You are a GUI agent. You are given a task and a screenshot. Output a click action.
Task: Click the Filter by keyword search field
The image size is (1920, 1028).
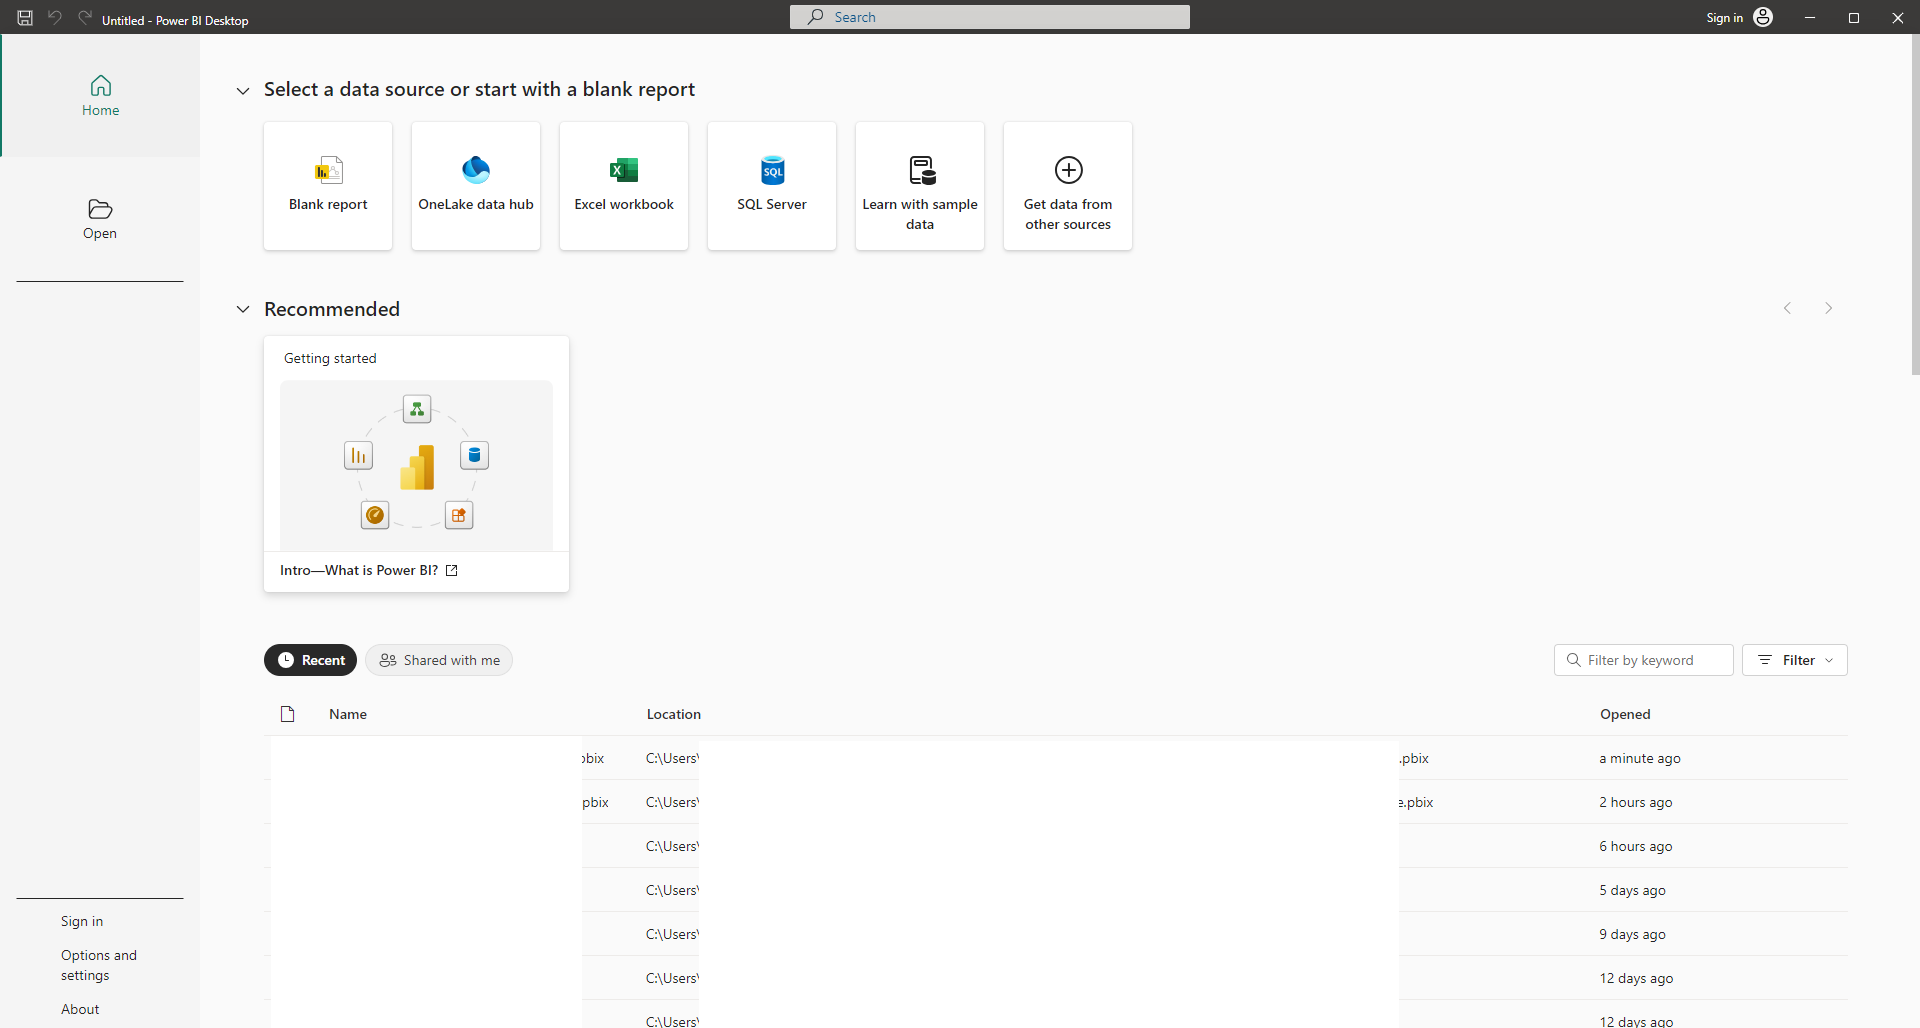pos(1643,659)
